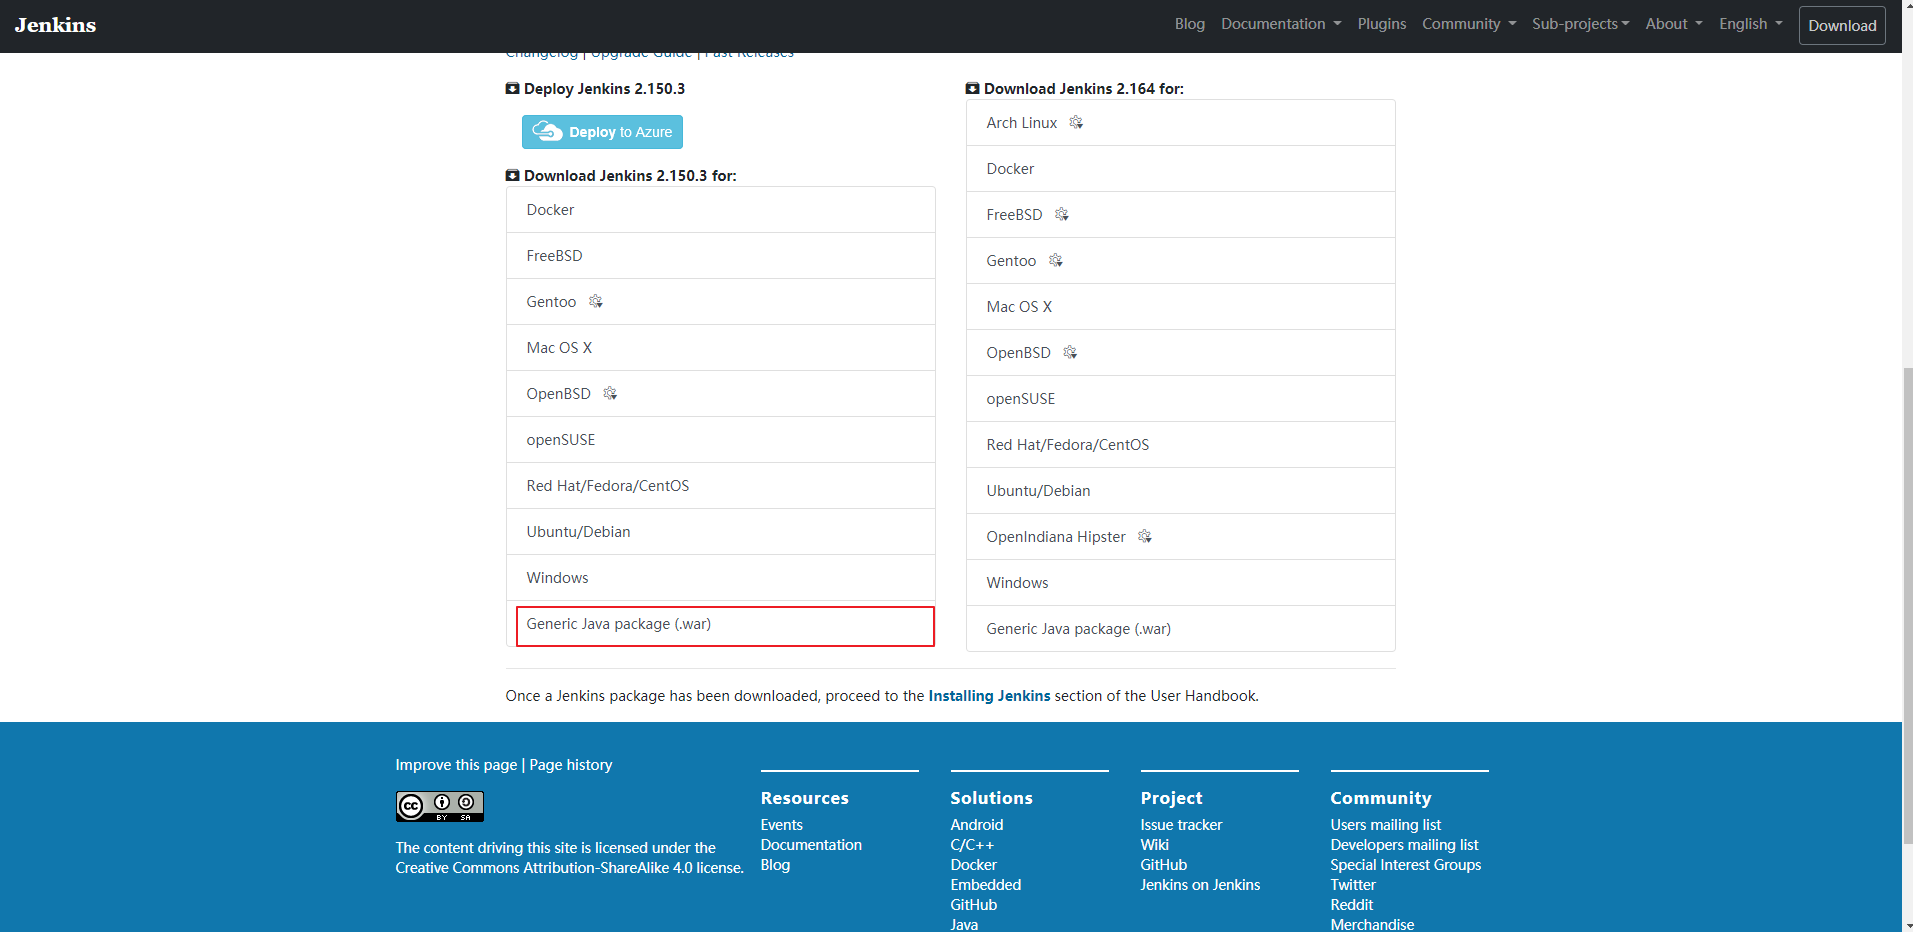Open Docker under Solutions footer
The image size is (1913, 932).
point(973,865)
